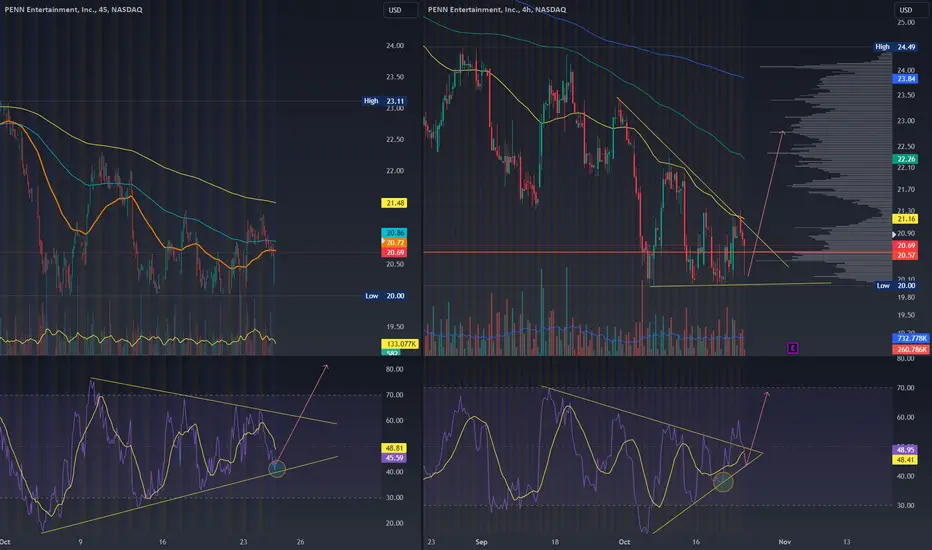The height and width of the screenshot is (550, 932).
Task: Click the purple 45.59 RSI value label
Action: tap(394, 458)
